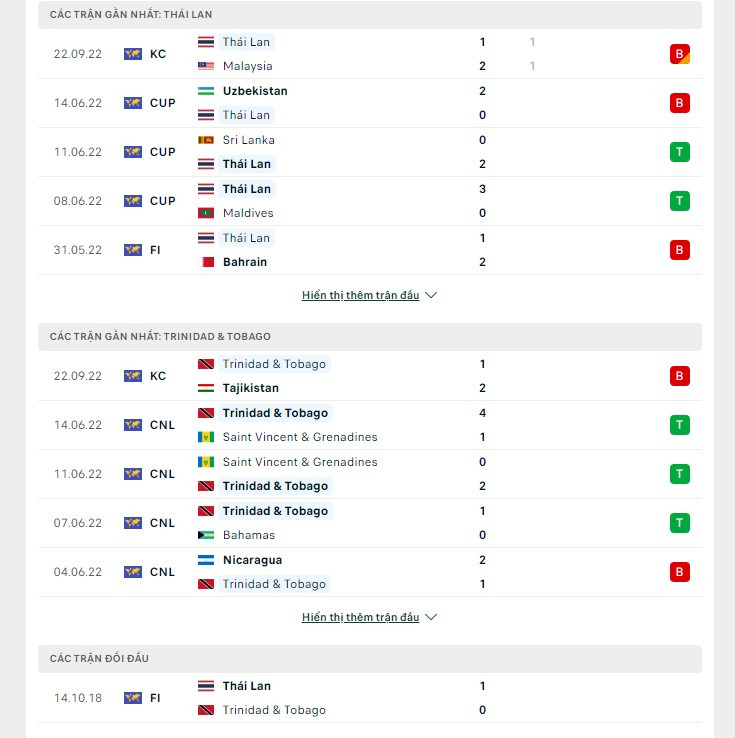The width and height of the screenshot is (735, 738).
Task: Click the Malaysia flag icon
Action: 205,66
